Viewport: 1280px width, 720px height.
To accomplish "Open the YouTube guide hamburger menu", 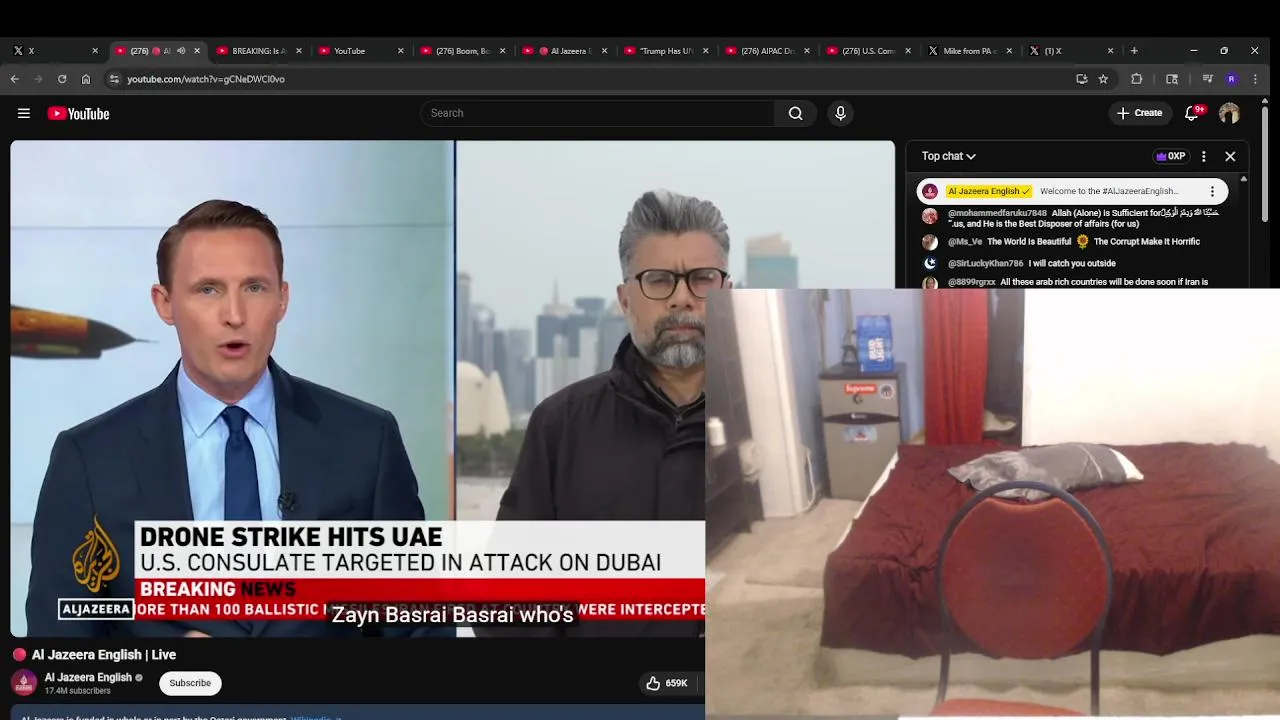I will coord(24,113).
